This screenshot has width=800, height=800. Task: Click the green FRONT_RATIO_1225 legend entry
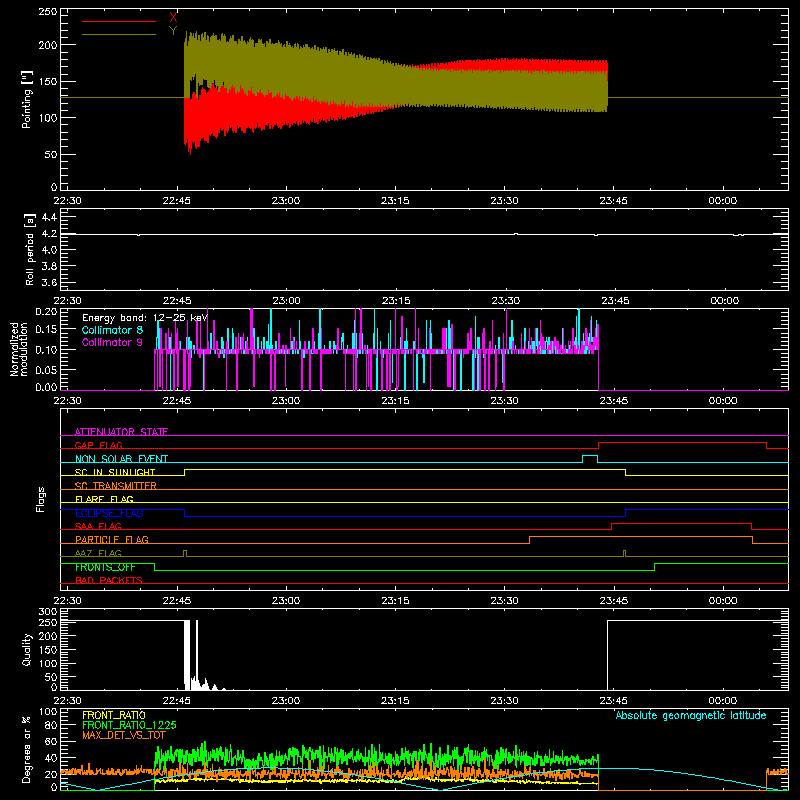coord(129,725)
